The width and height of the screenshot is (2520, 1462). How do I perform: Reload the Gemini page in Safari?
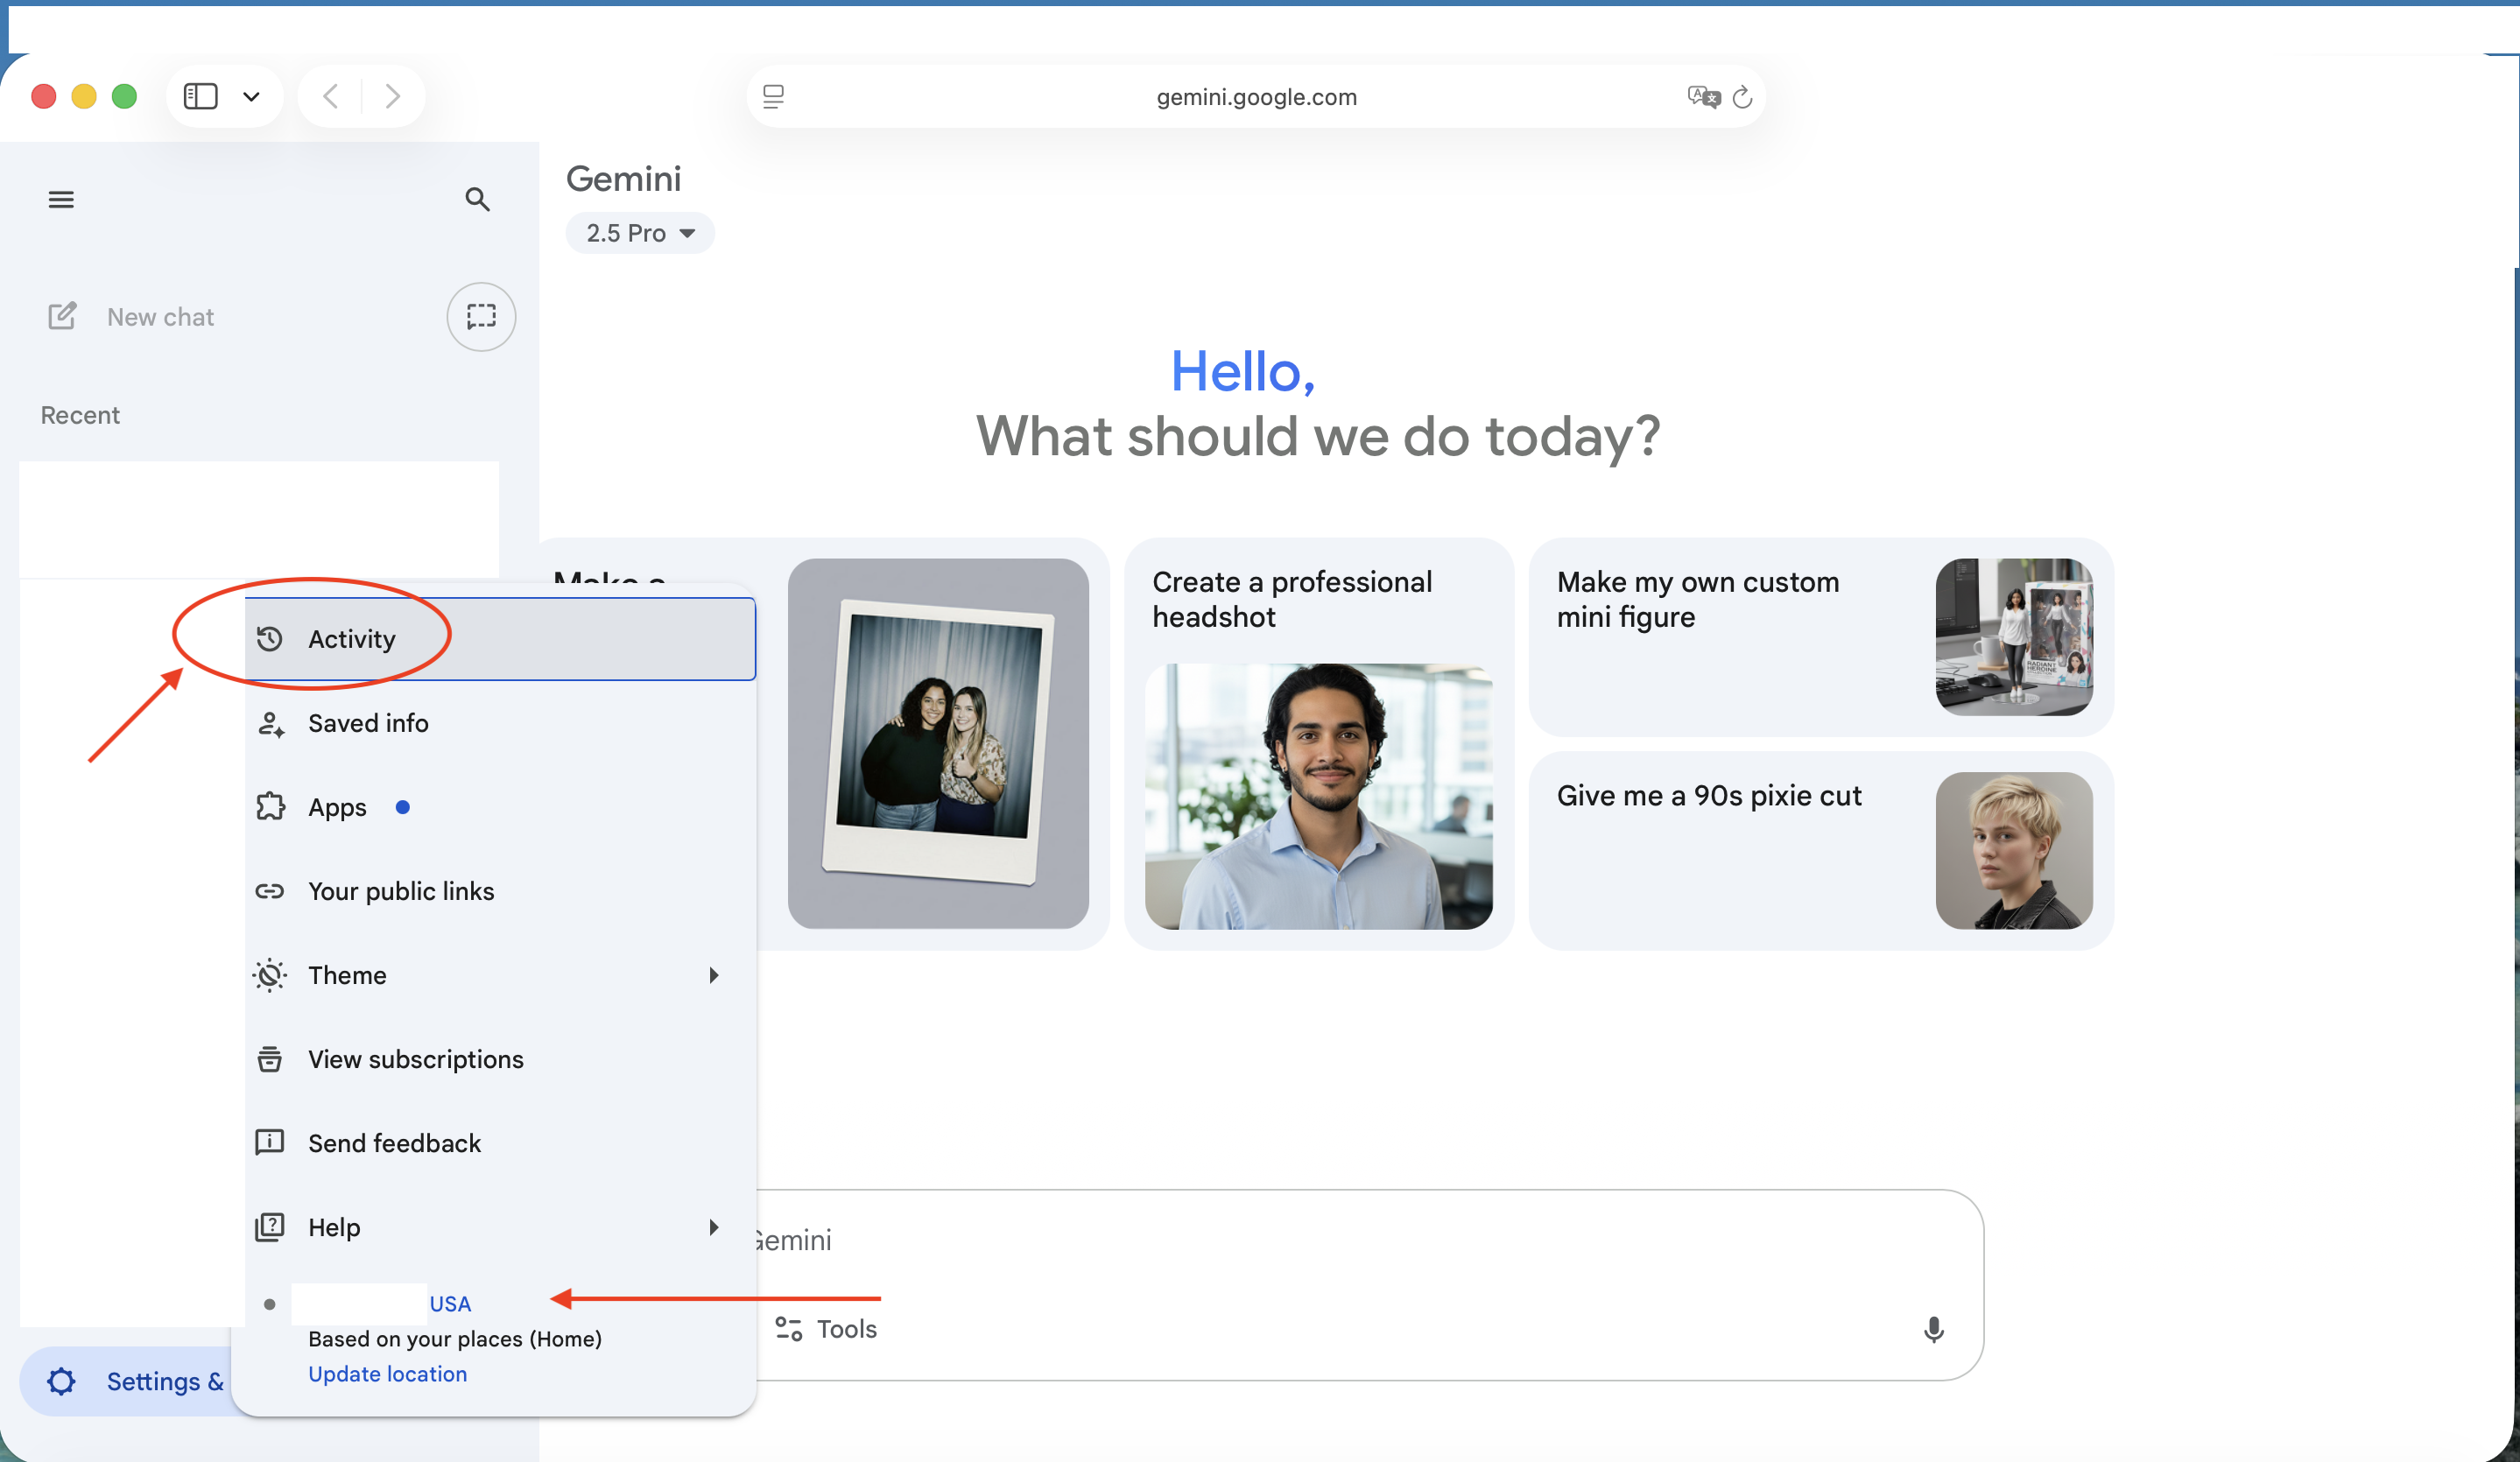pyautogui.click(x=1743, y=96)
